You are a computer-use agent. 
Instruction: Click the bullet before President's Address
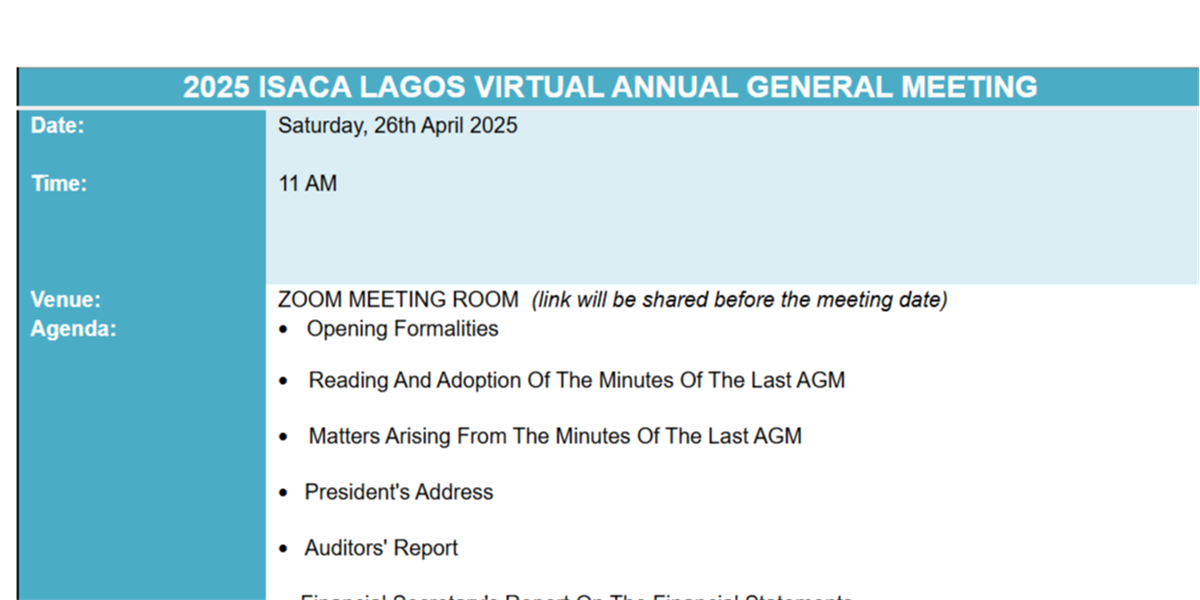pos(285,494)
